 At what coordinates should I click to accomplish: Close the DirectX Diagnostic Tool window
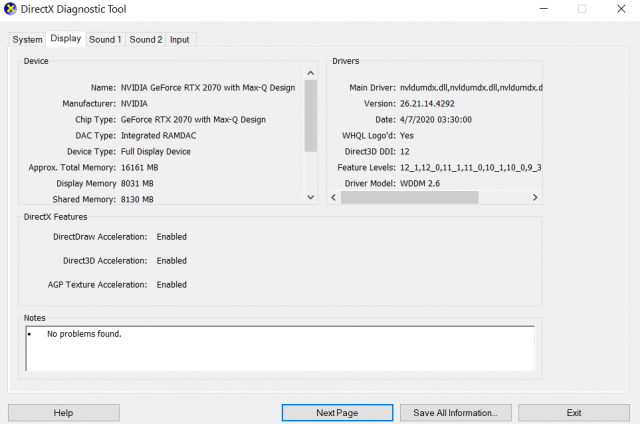(623, 9)
